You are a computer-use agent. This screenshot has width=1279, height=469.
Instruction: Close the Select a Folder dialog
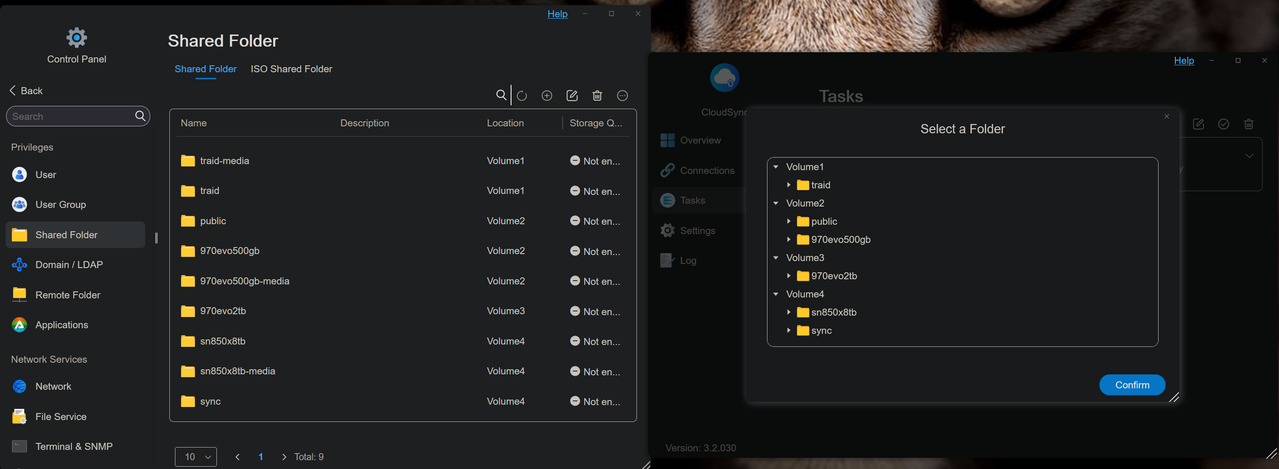point(1166,117)
